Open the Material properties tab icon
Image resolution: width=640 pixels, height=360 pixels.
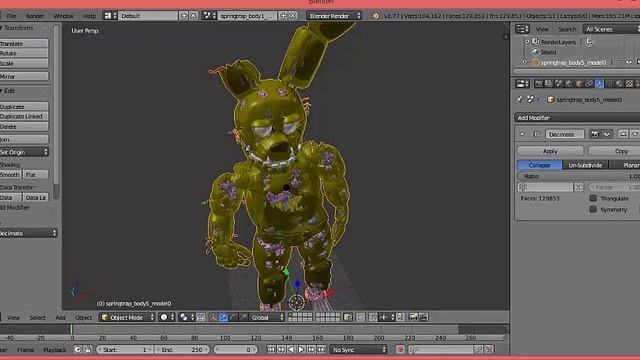coord(619,84)
